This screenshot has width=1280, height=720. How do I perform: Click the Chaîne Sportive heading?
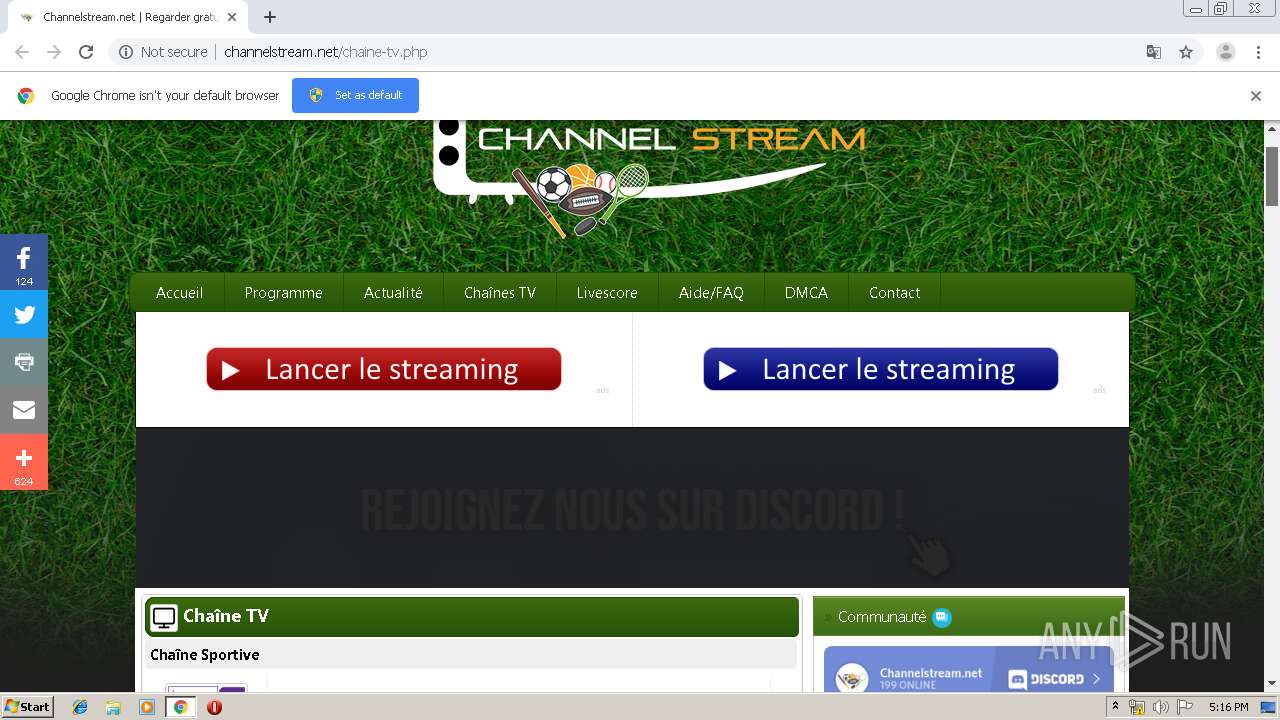click(205, 655)
